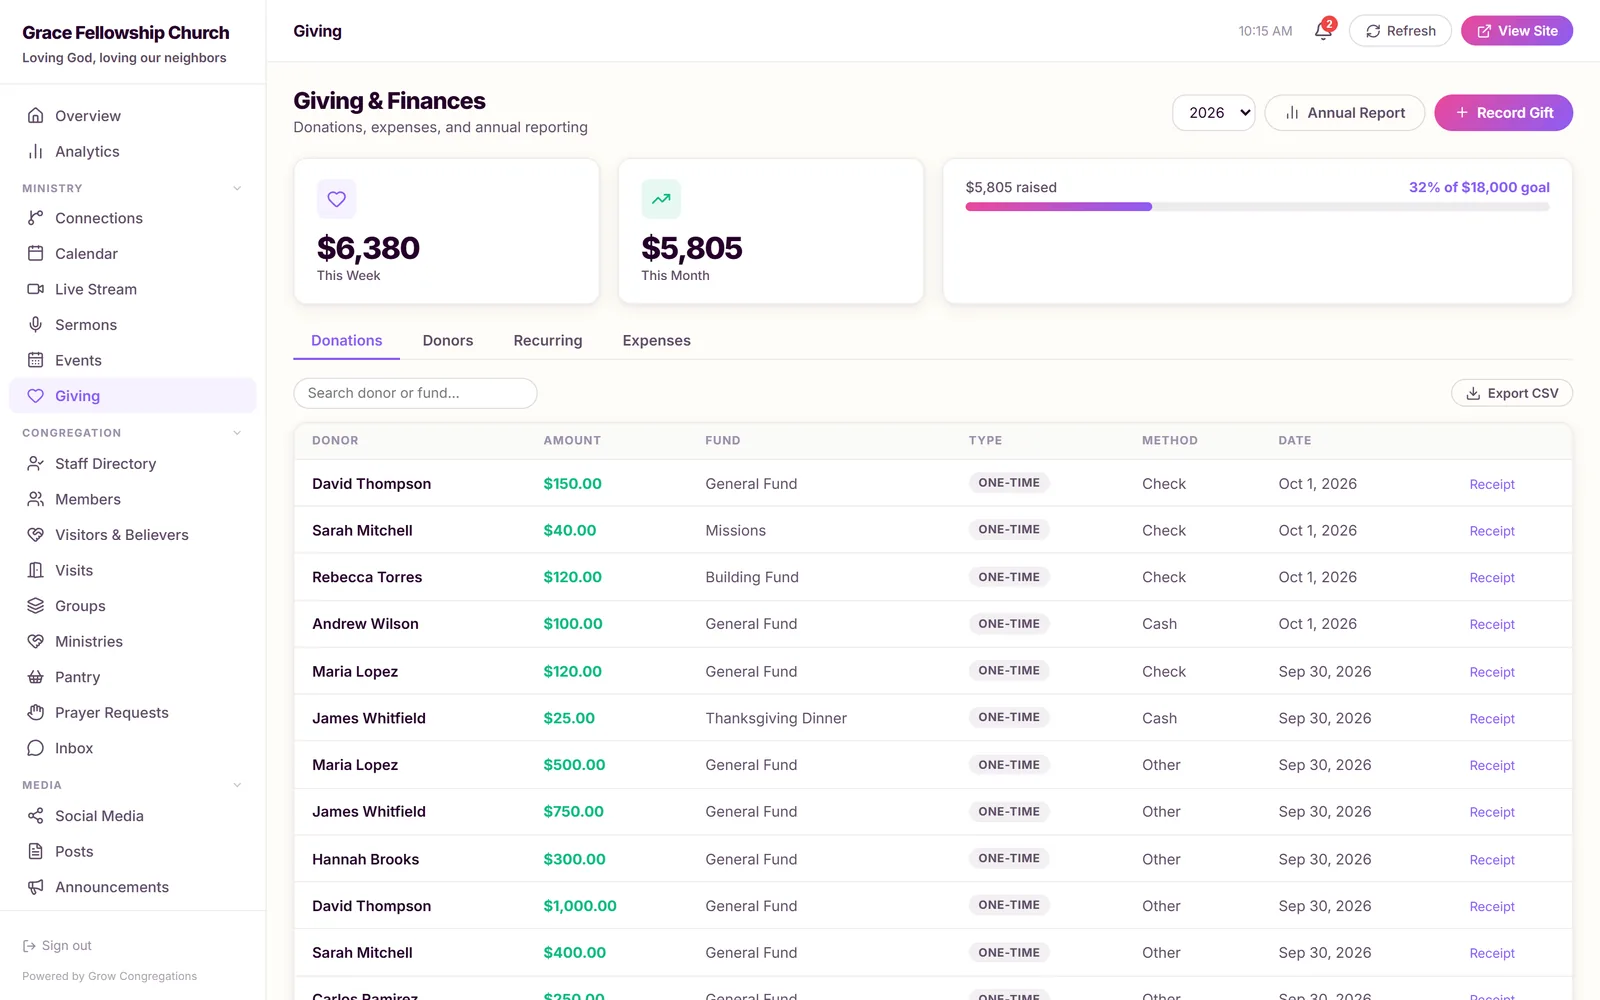The height and width of the screenshot is (1000, 1600).
Task: Select the Donations tab
Action: [x=346, y=341]
